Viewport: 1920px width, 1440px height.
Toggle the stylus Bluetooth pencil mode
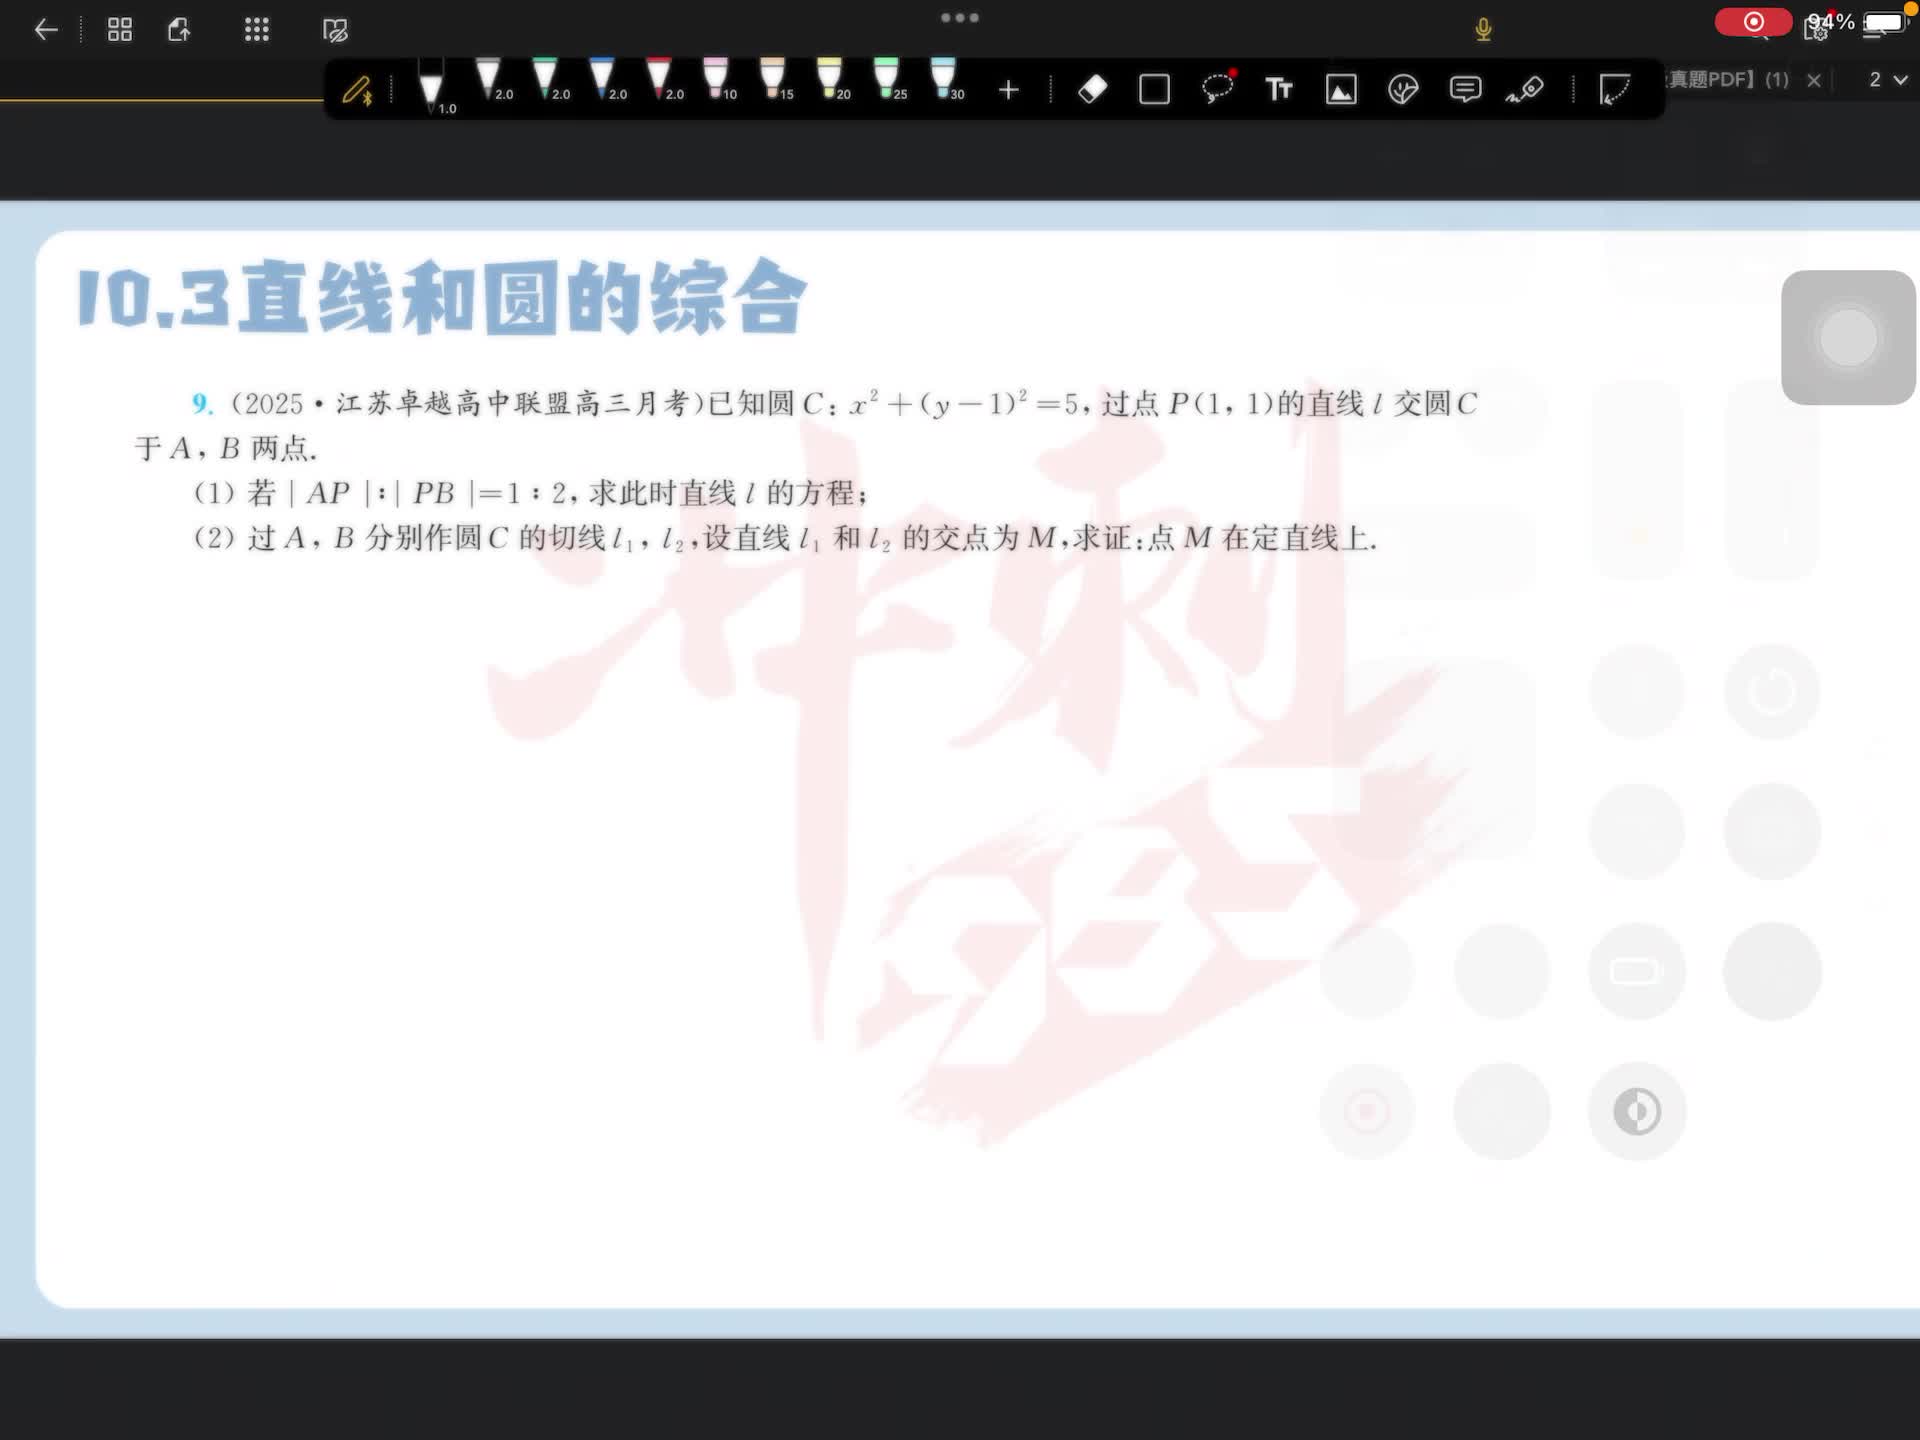click(357, 91)
